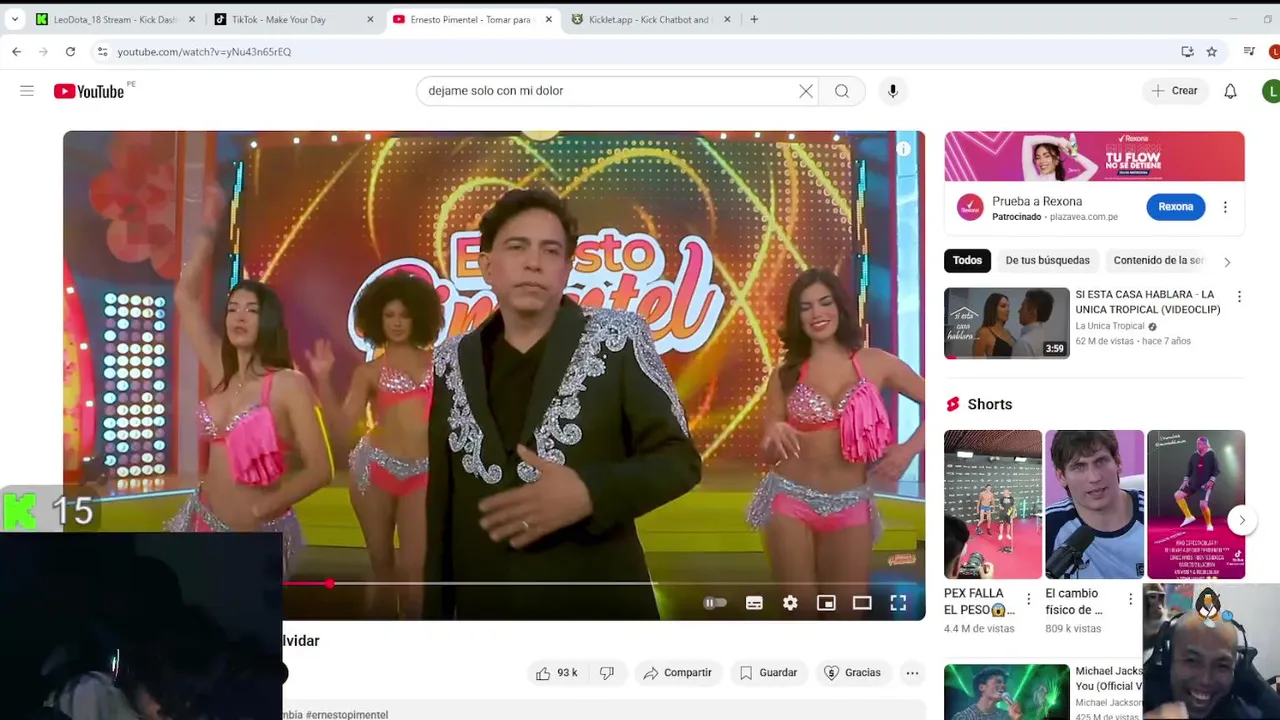Open Rexona banner advertisement image
This screenshot has width=1280, height=720.
1094,156
